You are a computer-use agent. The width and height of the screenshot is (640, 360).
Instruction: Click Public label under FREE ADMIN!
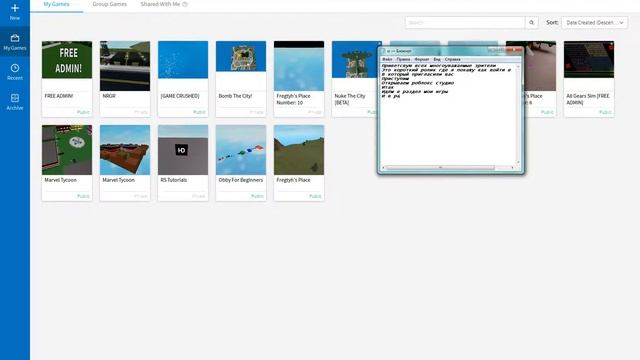click(83, 112)
